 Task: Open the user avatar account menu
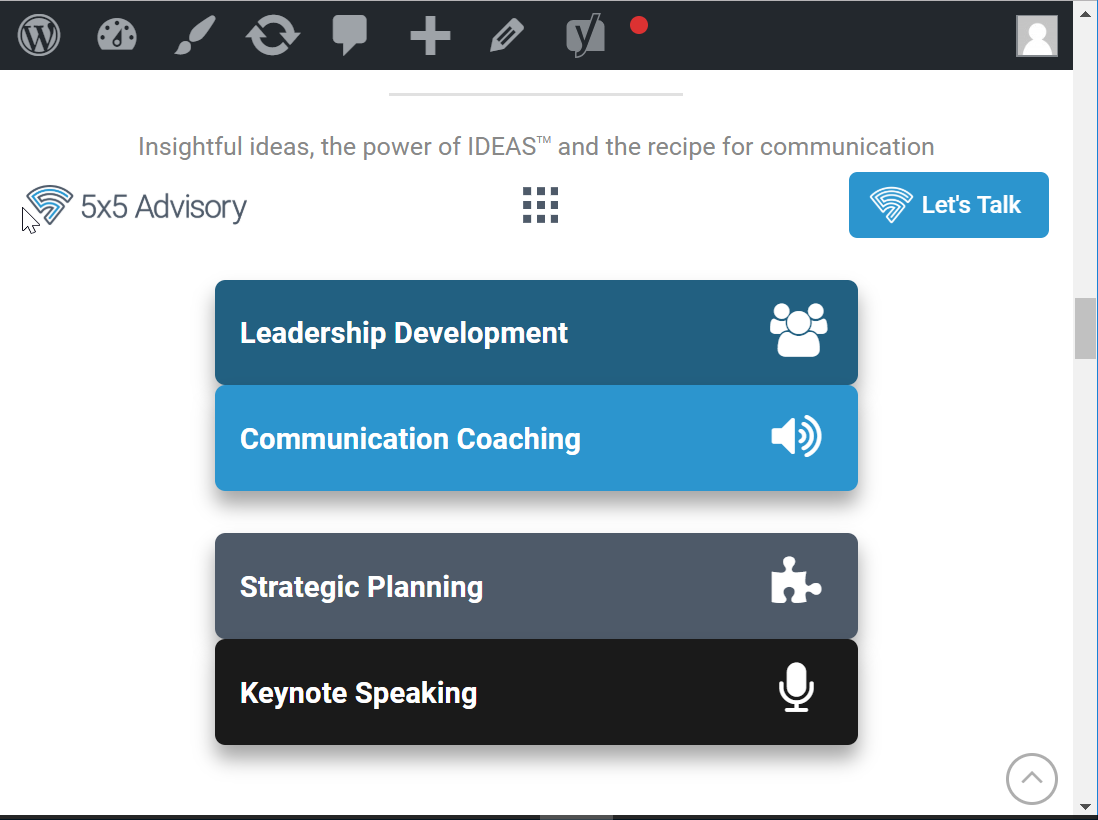coord(1037,36)
